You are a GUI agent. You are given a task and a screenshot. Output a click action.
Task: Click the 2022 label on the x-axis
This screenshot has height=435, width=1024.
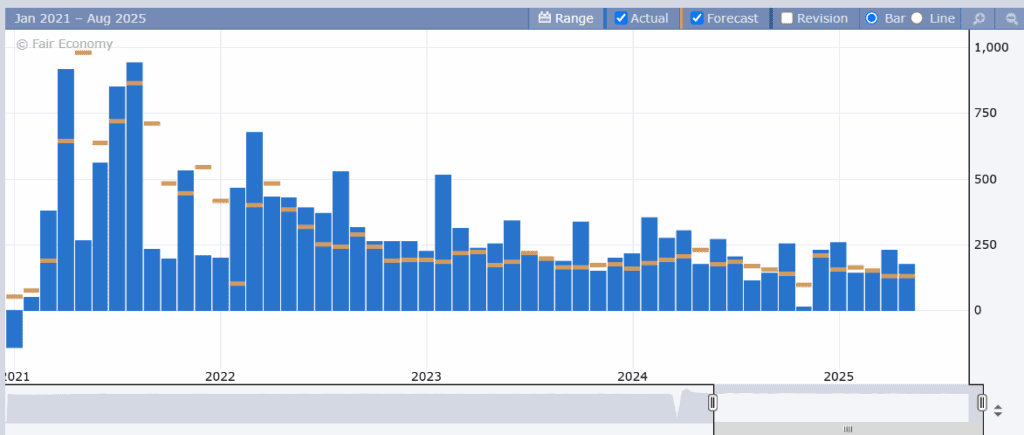[x=220, y=377]
